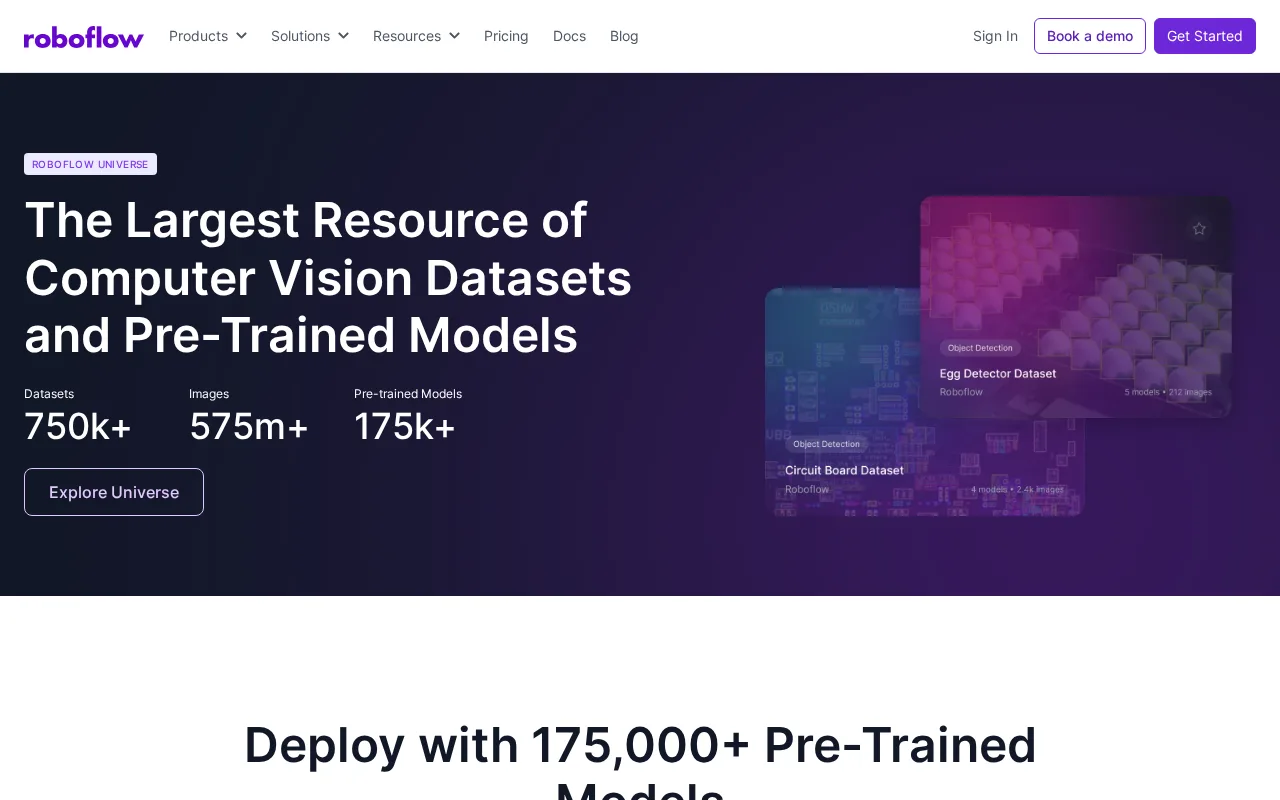The image size is (1280, 800).
Task: Go to the Pricing page
Action: (x=506, y=36)
